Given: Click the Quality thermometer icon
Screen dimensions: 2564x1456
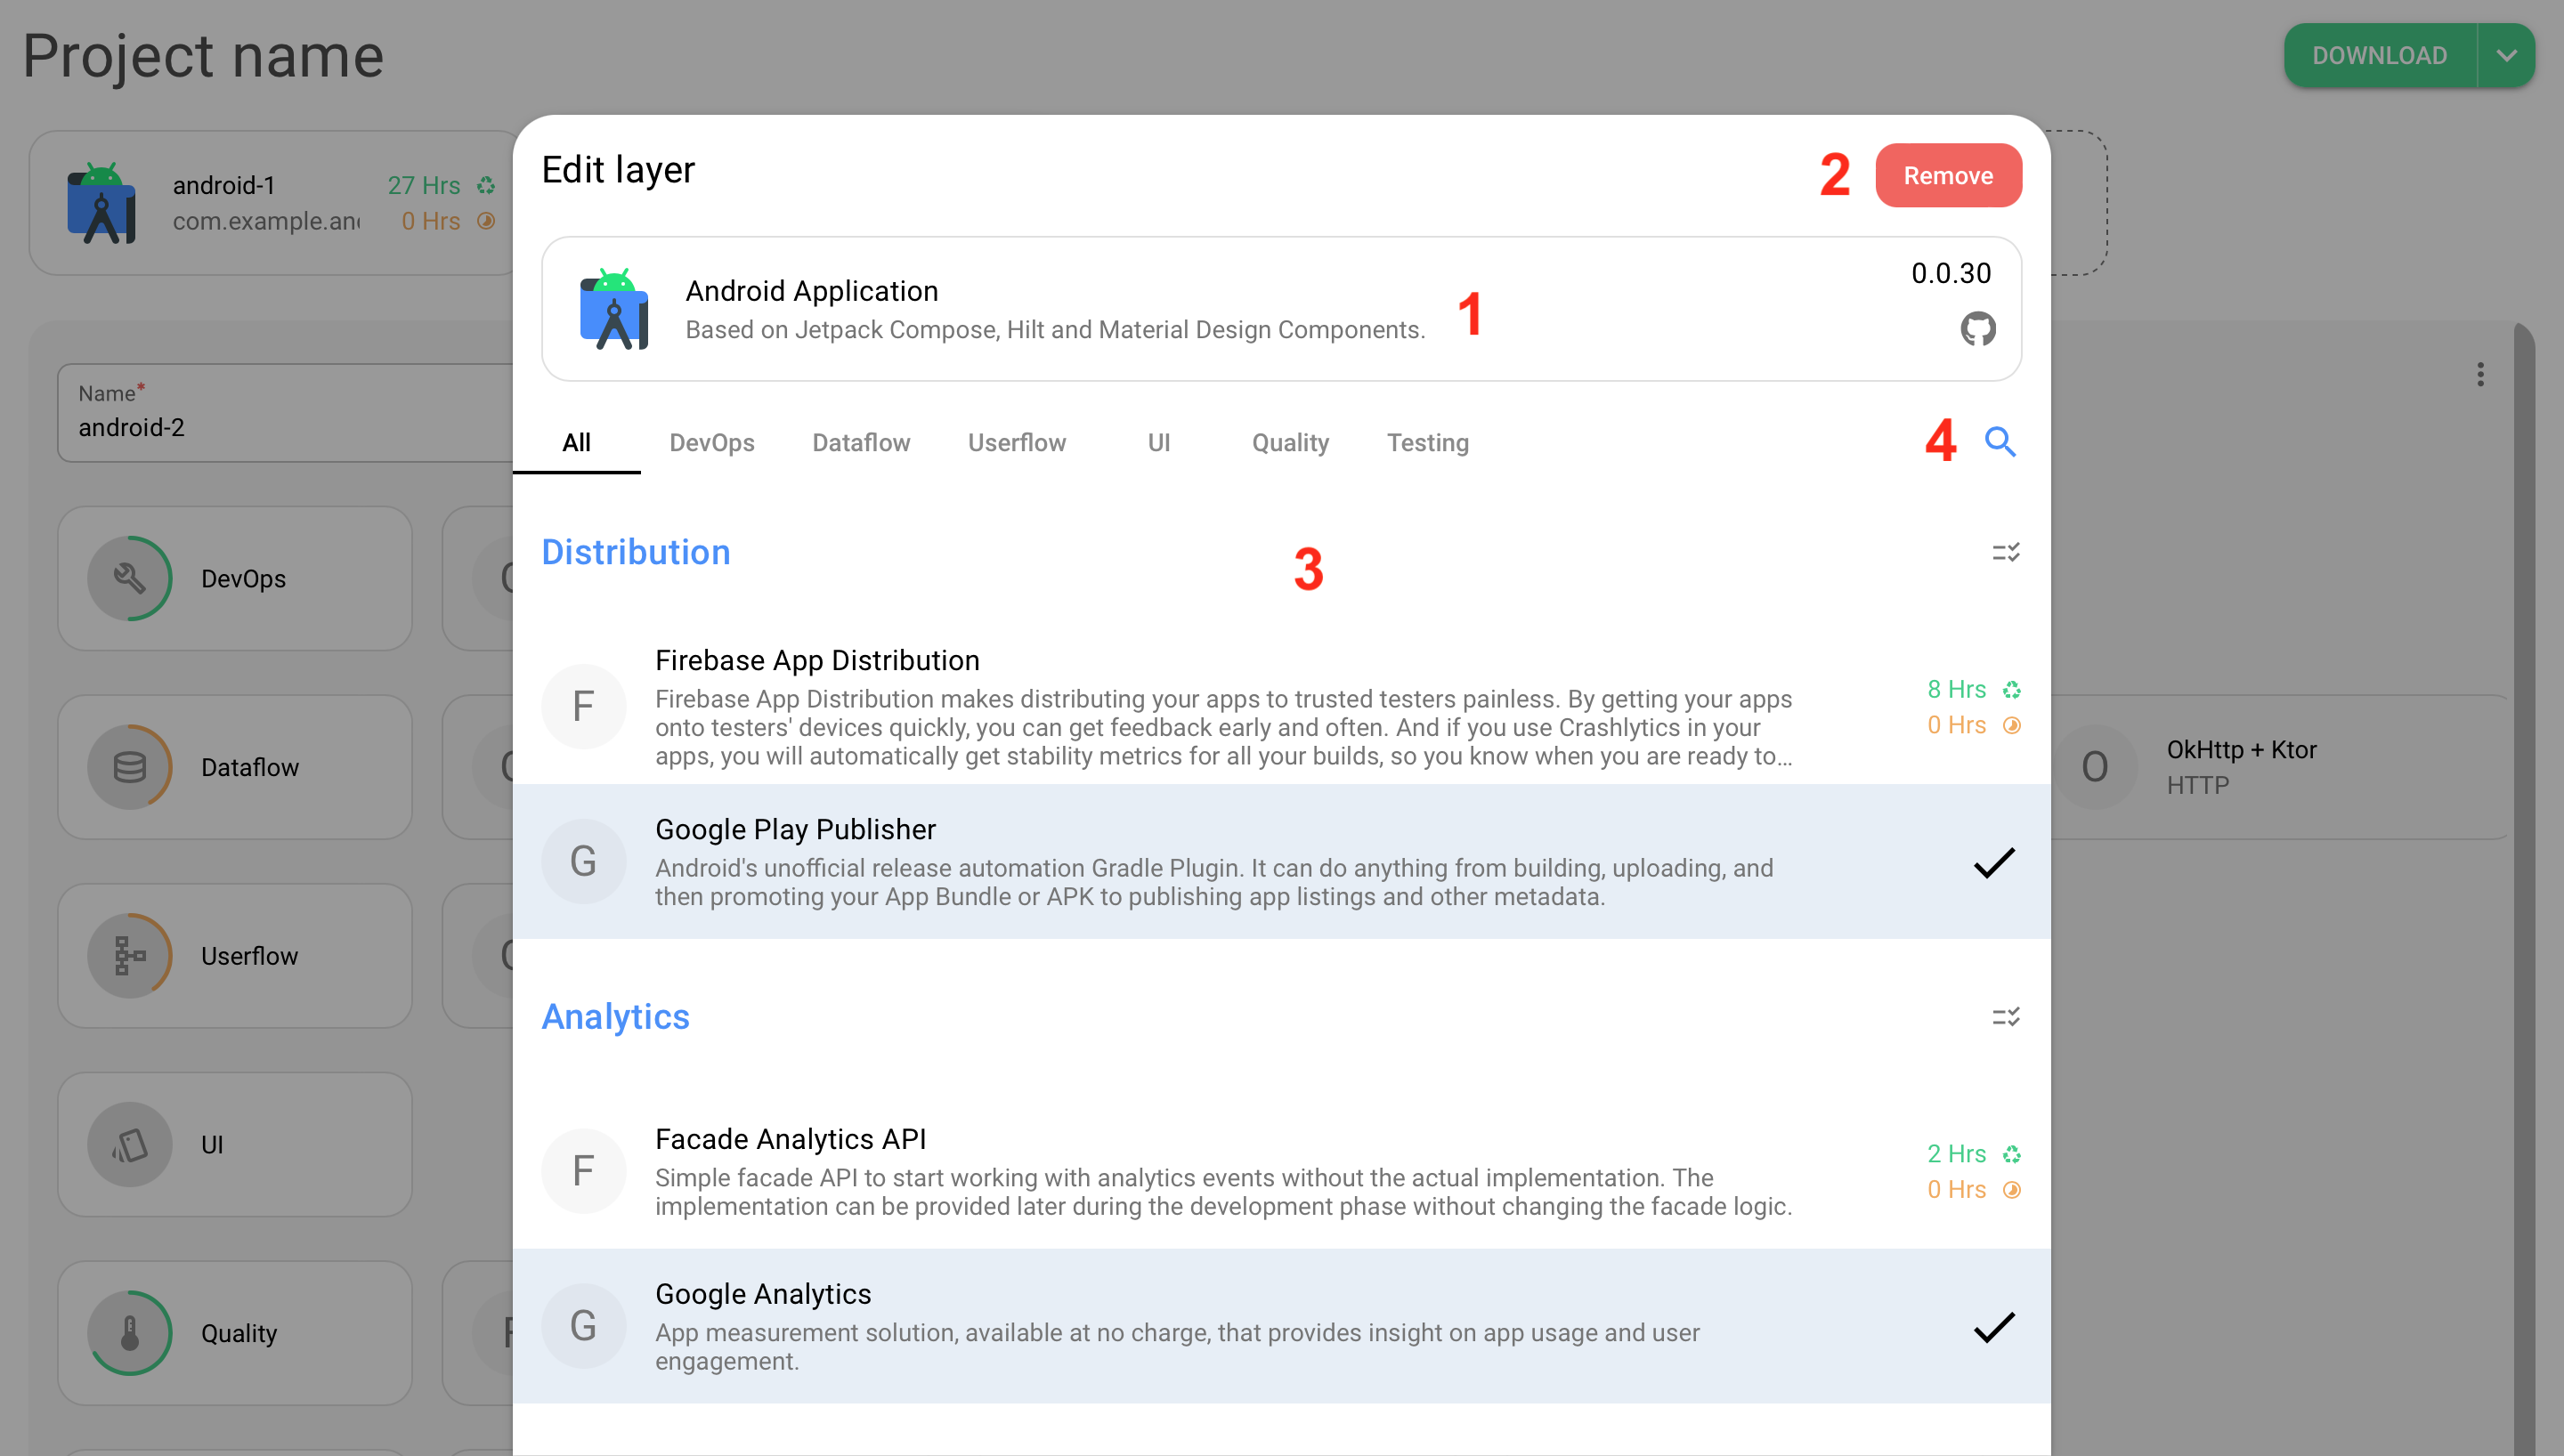Looking at the screenshot, I should [x=129, y=1333].
